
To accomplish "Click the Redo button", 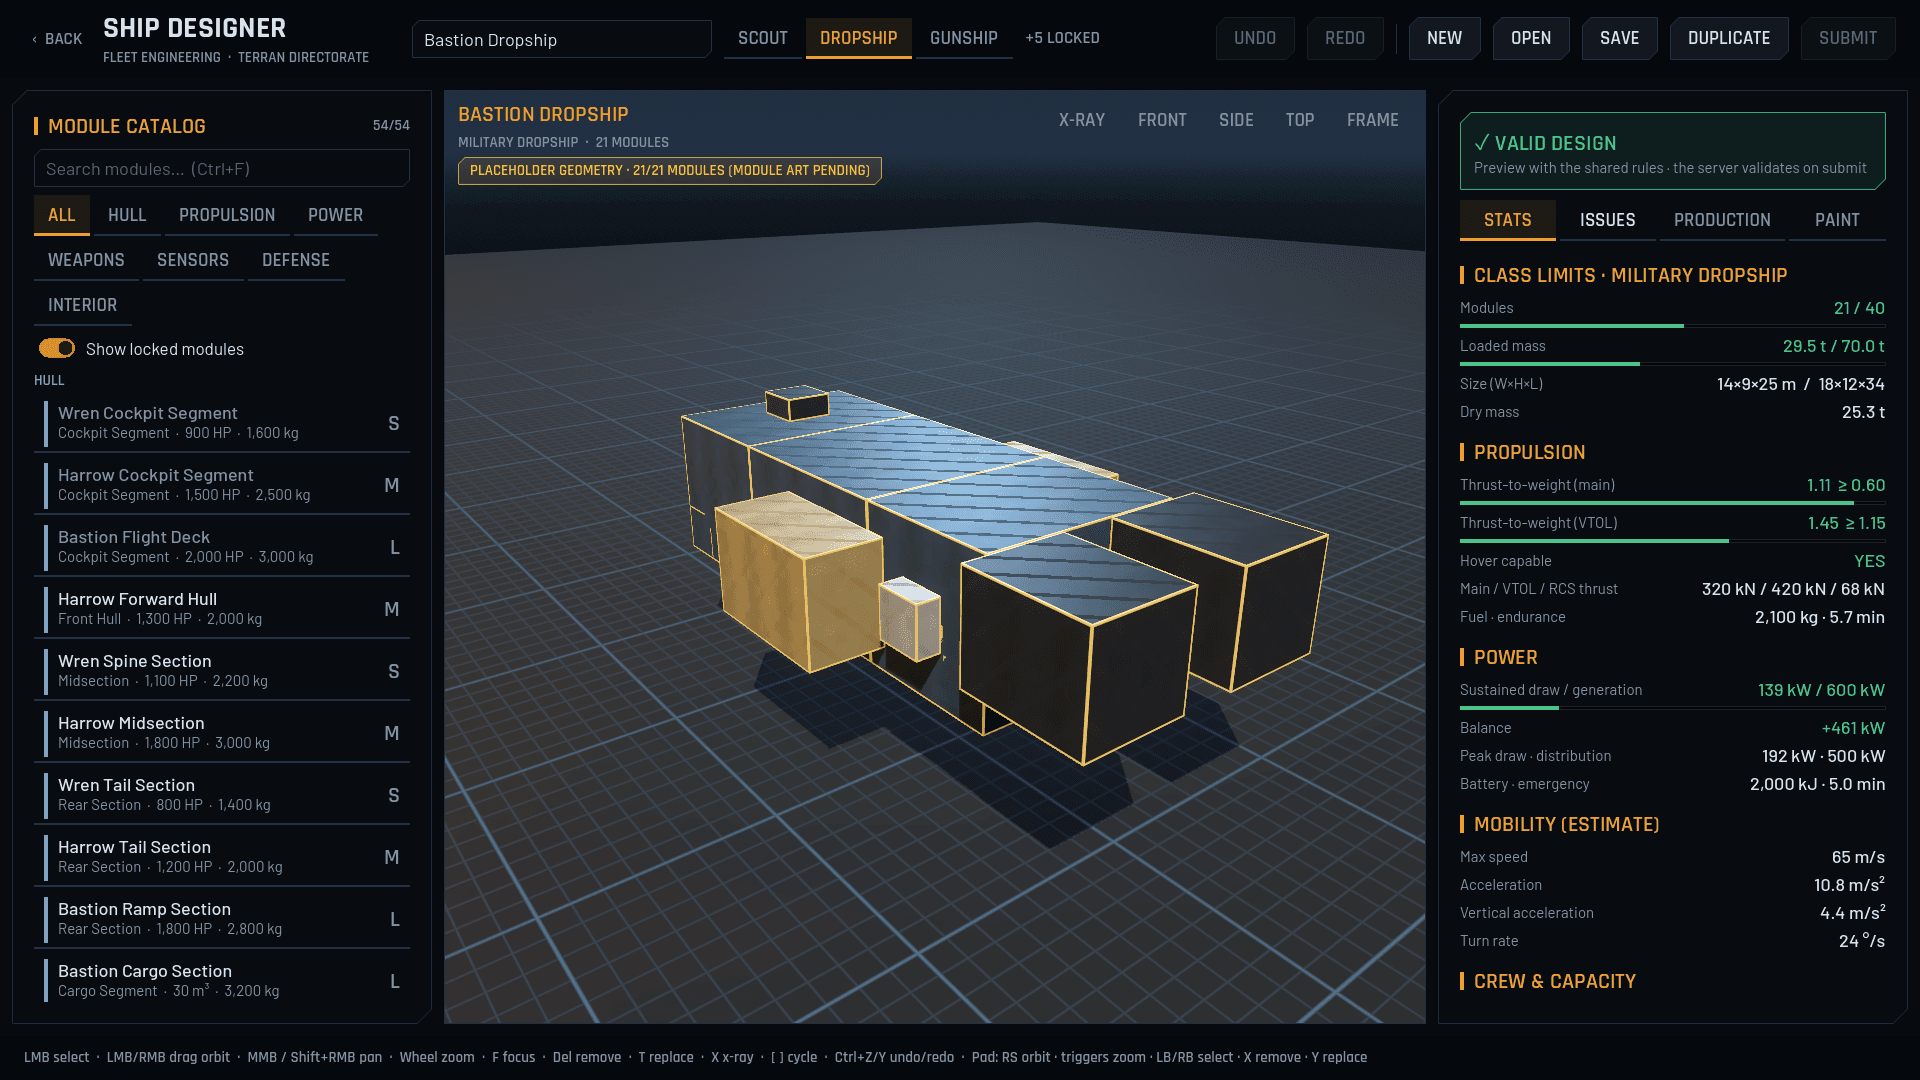I will point(1345,38).
